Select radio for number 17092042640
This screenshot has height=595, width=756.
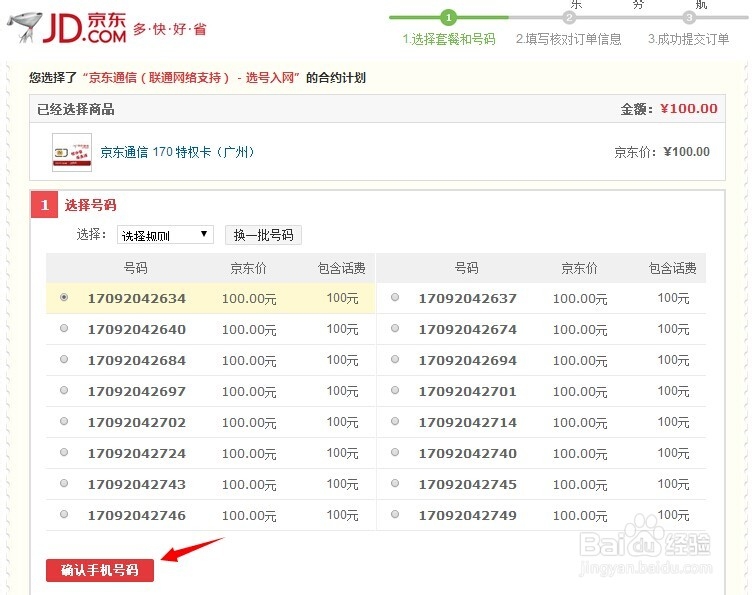point(64,328)
